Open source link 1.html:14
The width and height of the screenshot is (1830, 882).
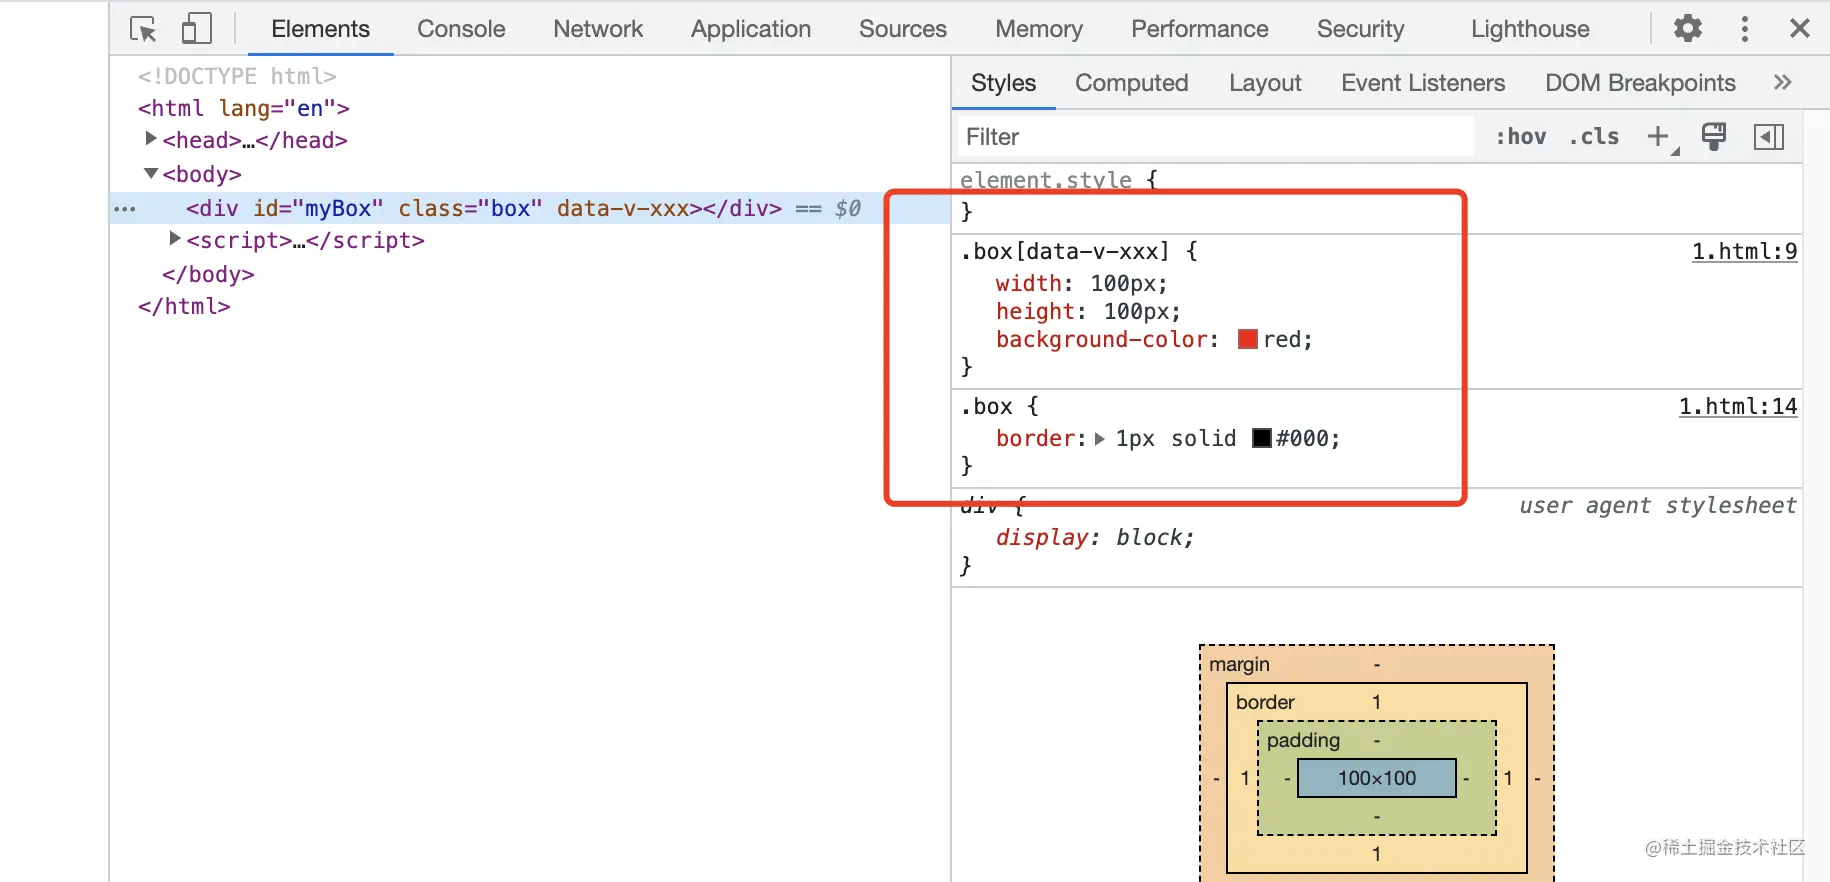(x=1737, y=407)
